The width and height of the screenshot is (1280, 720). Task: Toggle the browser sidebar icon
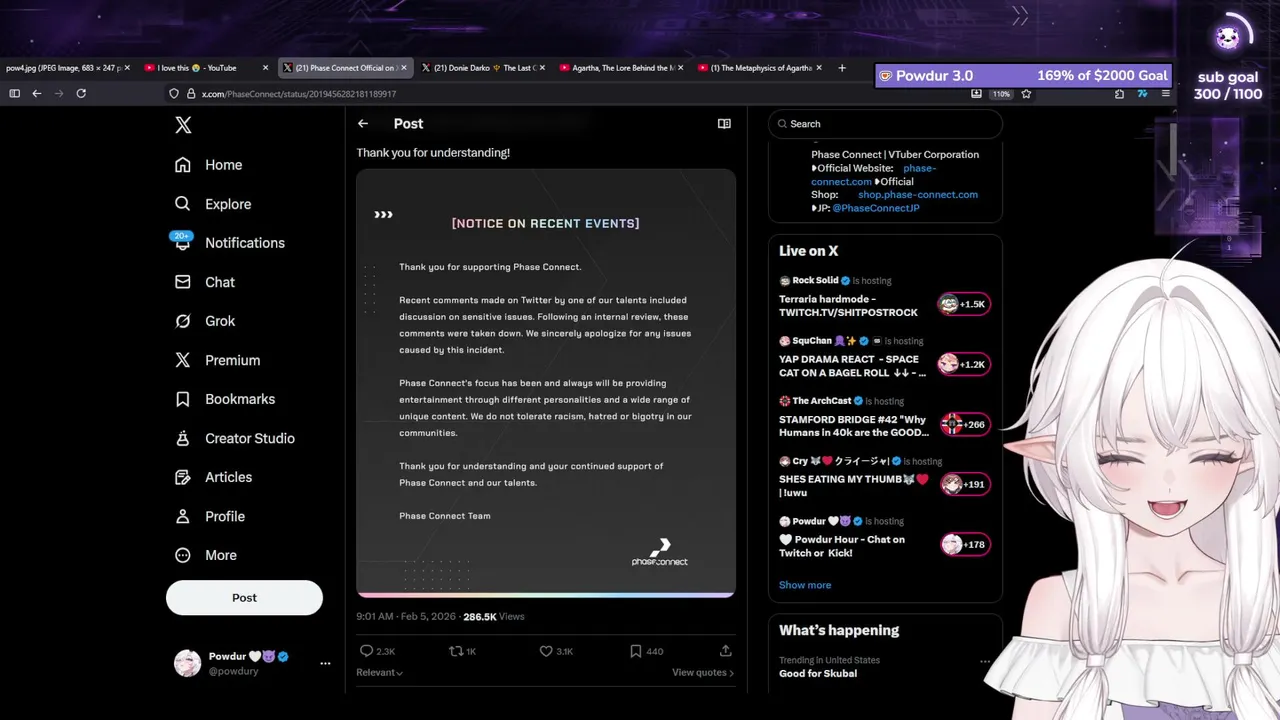click(14, 93)
